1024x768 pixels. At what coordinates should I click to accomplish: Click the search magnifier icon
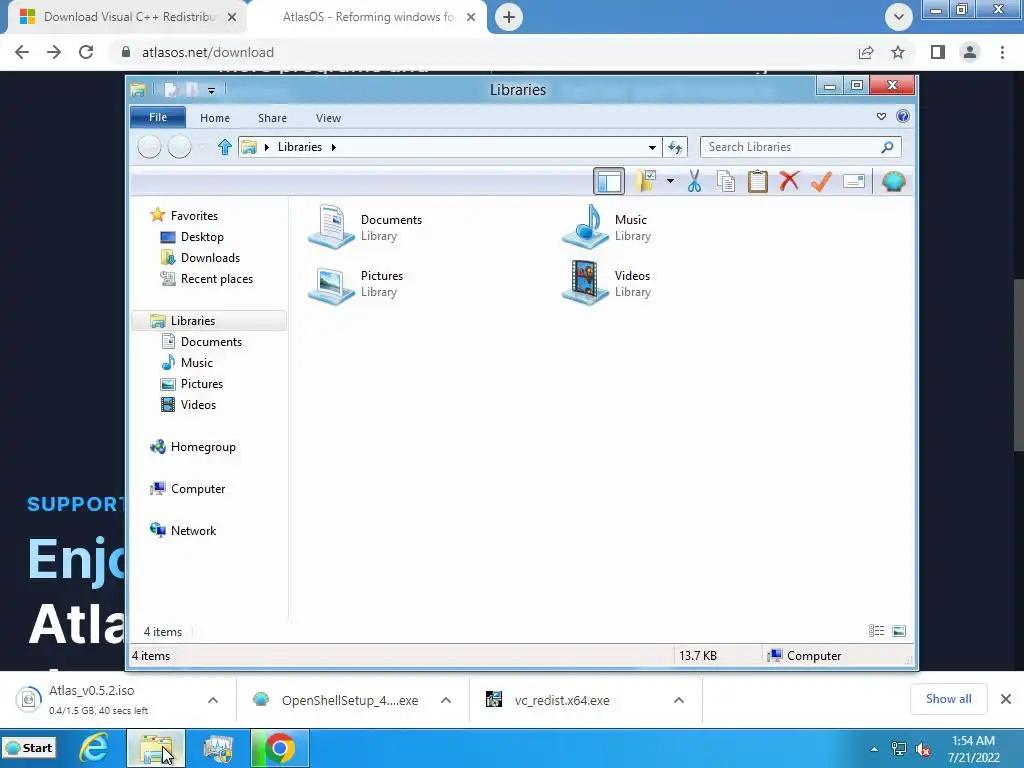(887, 147)
